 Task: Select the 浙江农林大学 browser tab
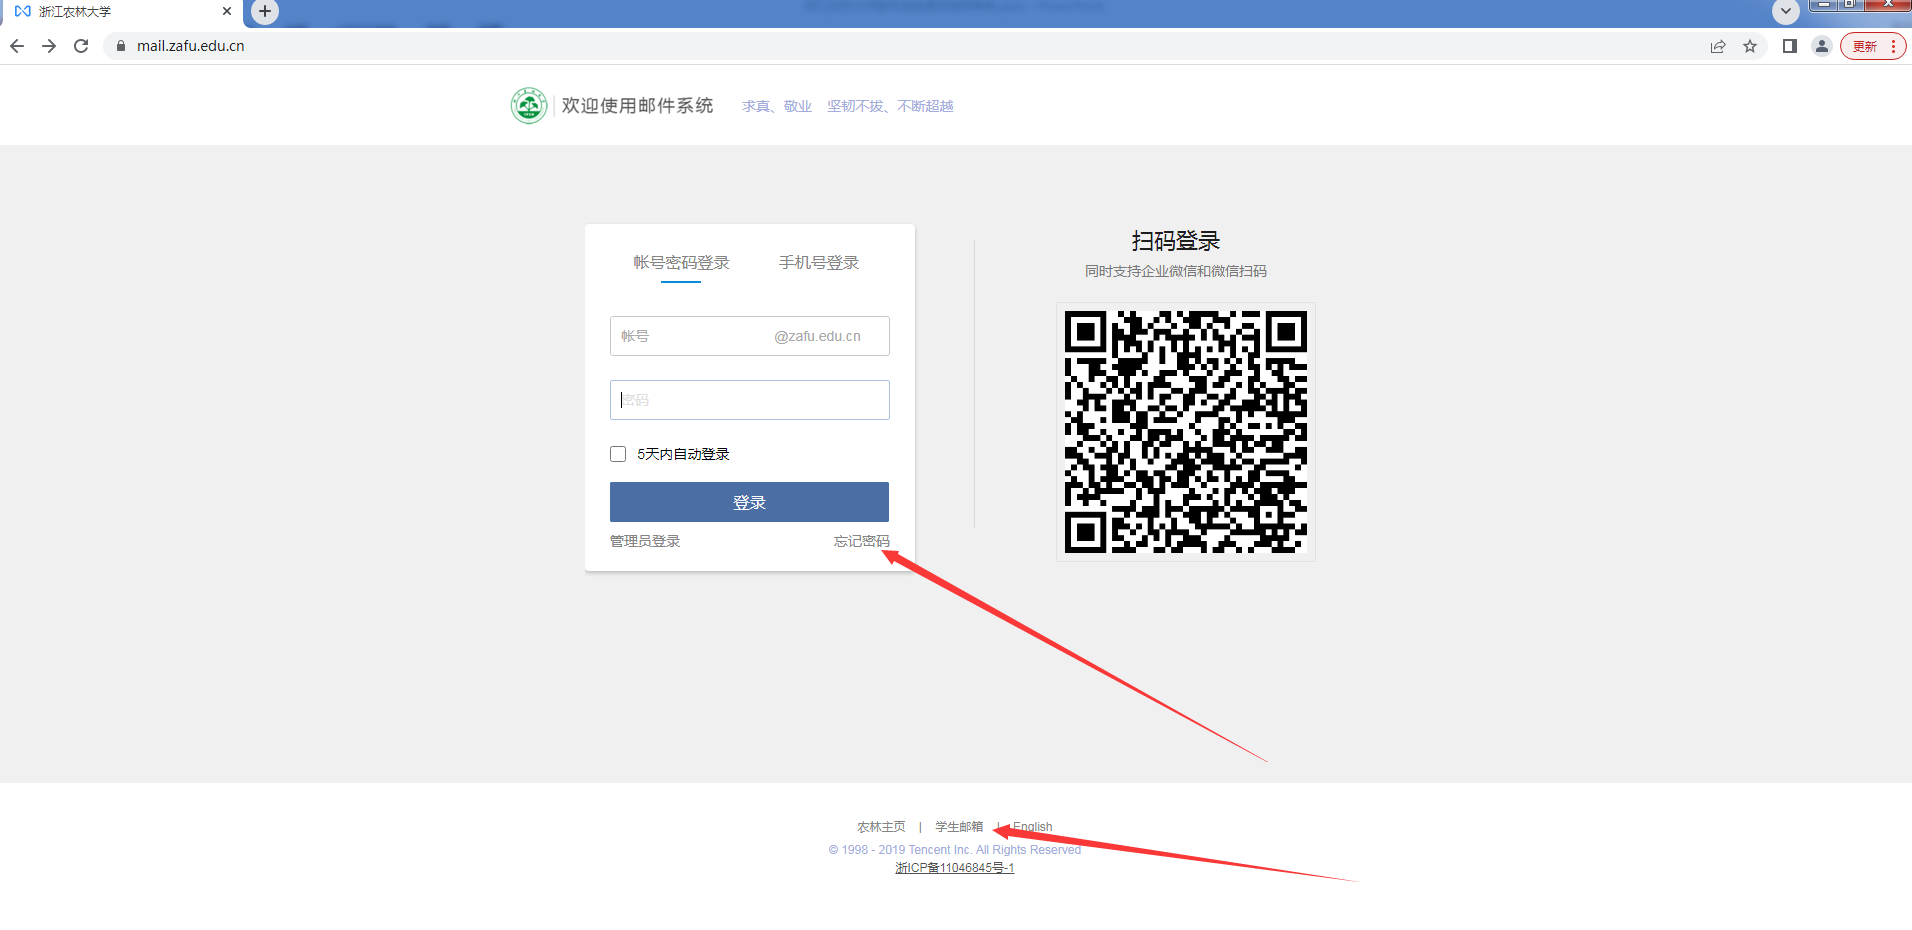[x=120, y=12]
